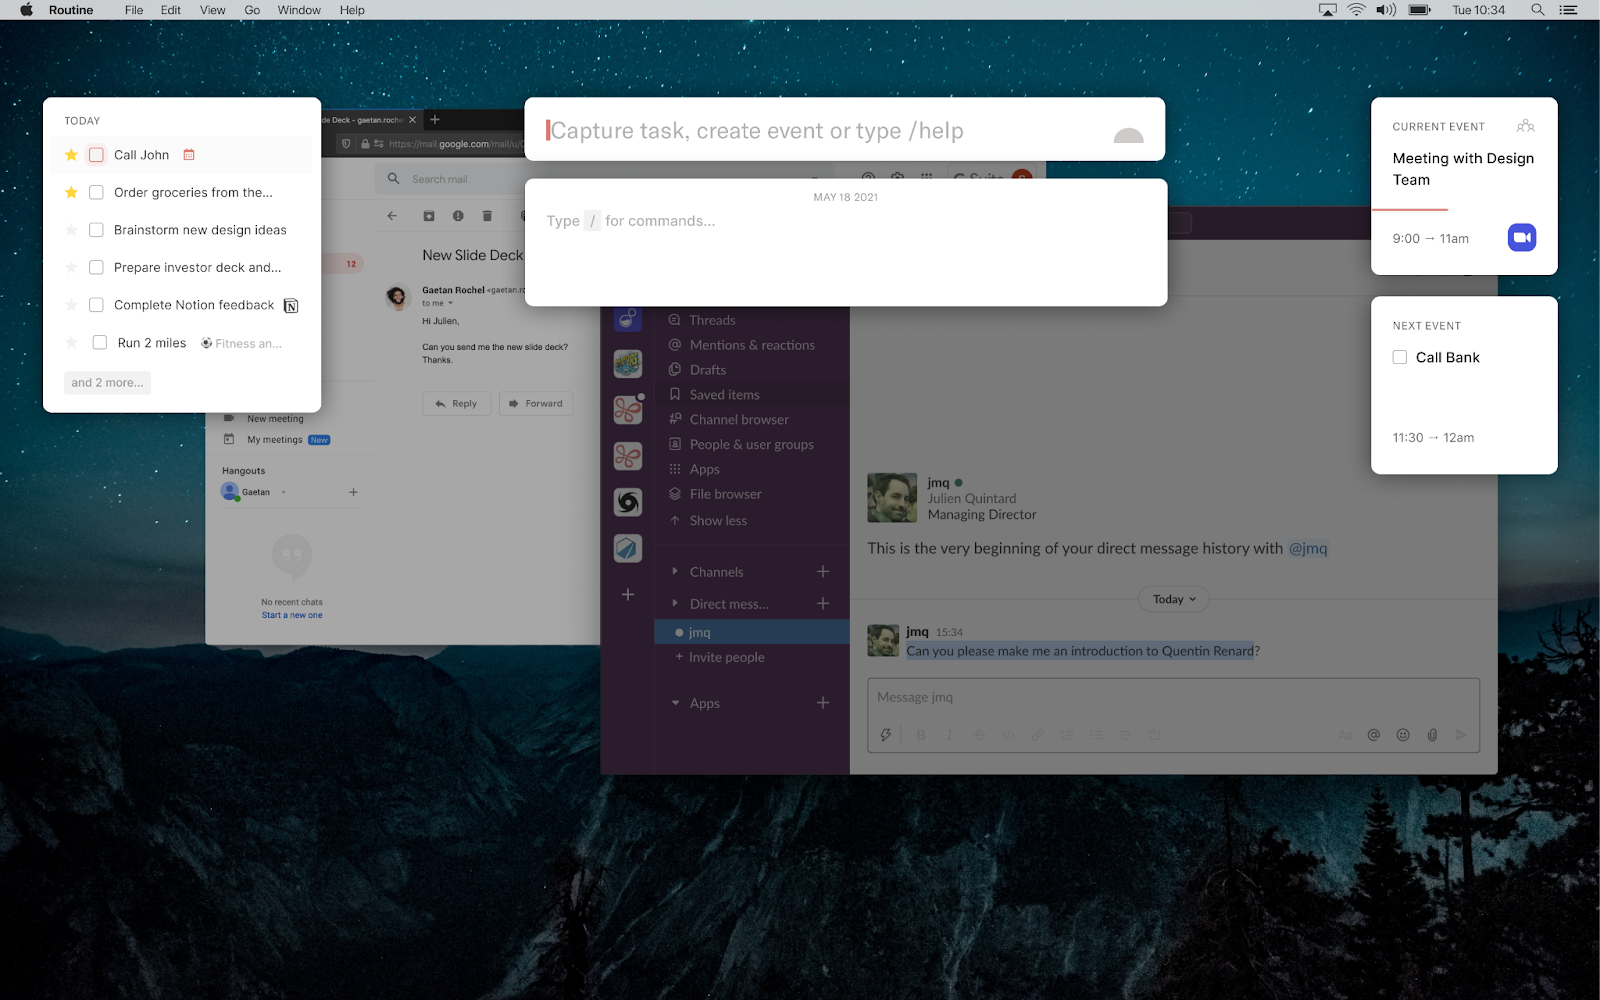Screen dimensions: 1600x1000
Task: Open the Window menu
Action: [299, 10]
